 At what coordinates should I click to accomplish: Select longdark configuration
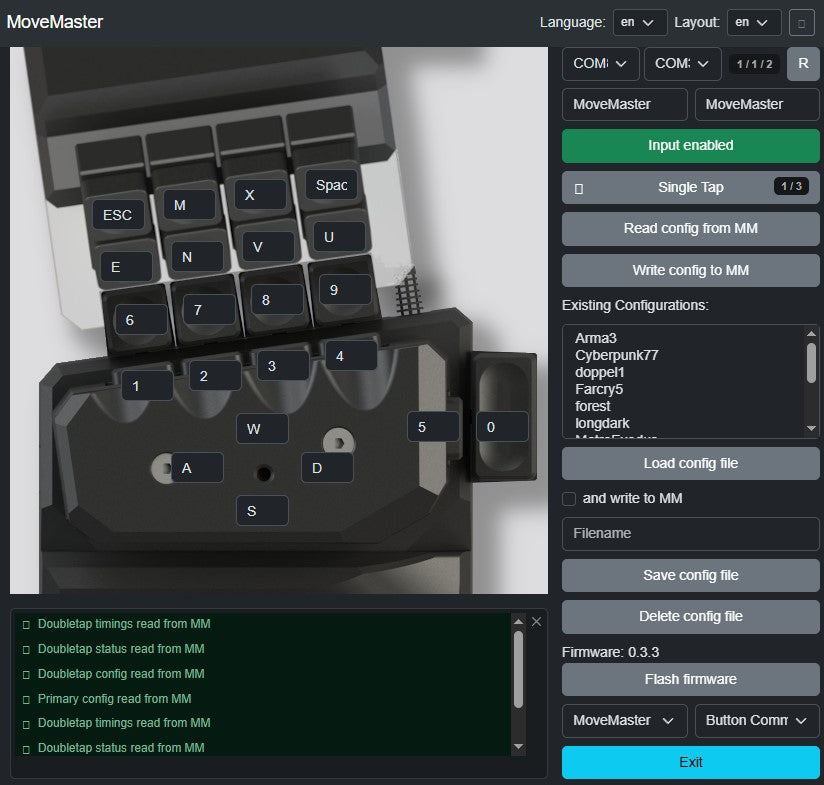click(602, 423)
